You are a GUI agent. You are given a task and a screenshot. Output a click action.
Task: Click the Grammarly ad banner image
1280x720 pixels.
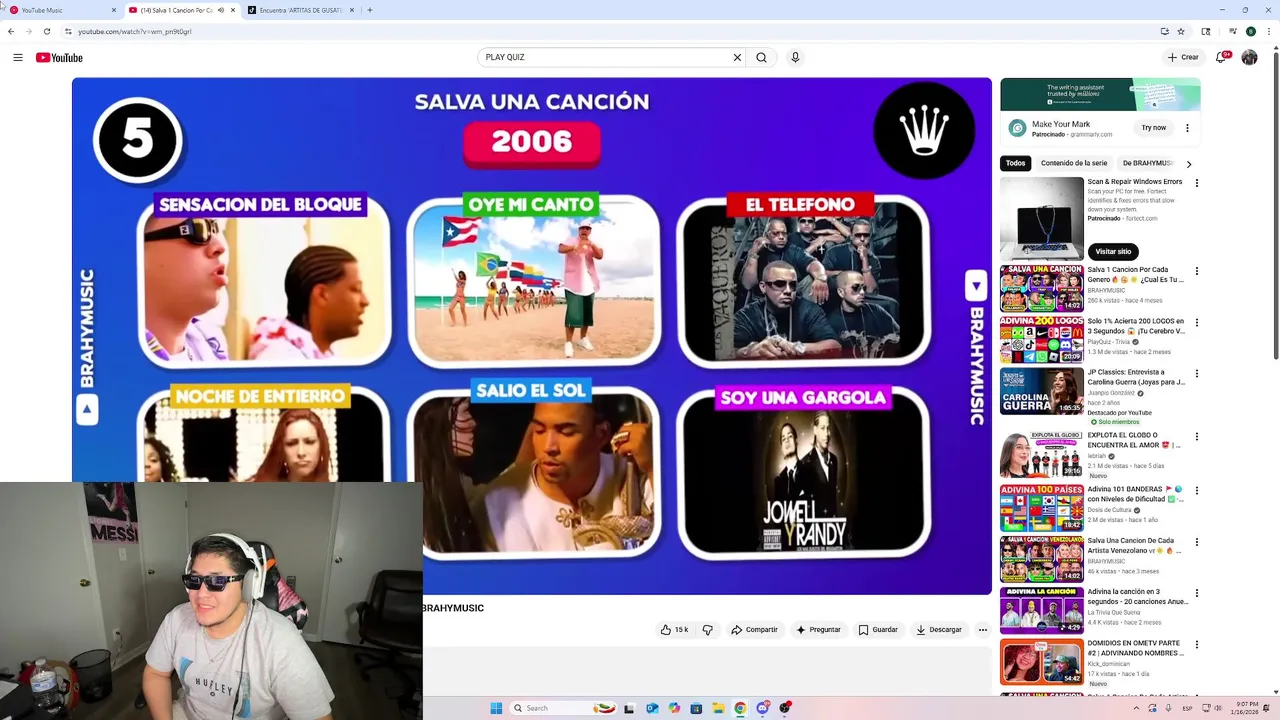[1100, 94]
